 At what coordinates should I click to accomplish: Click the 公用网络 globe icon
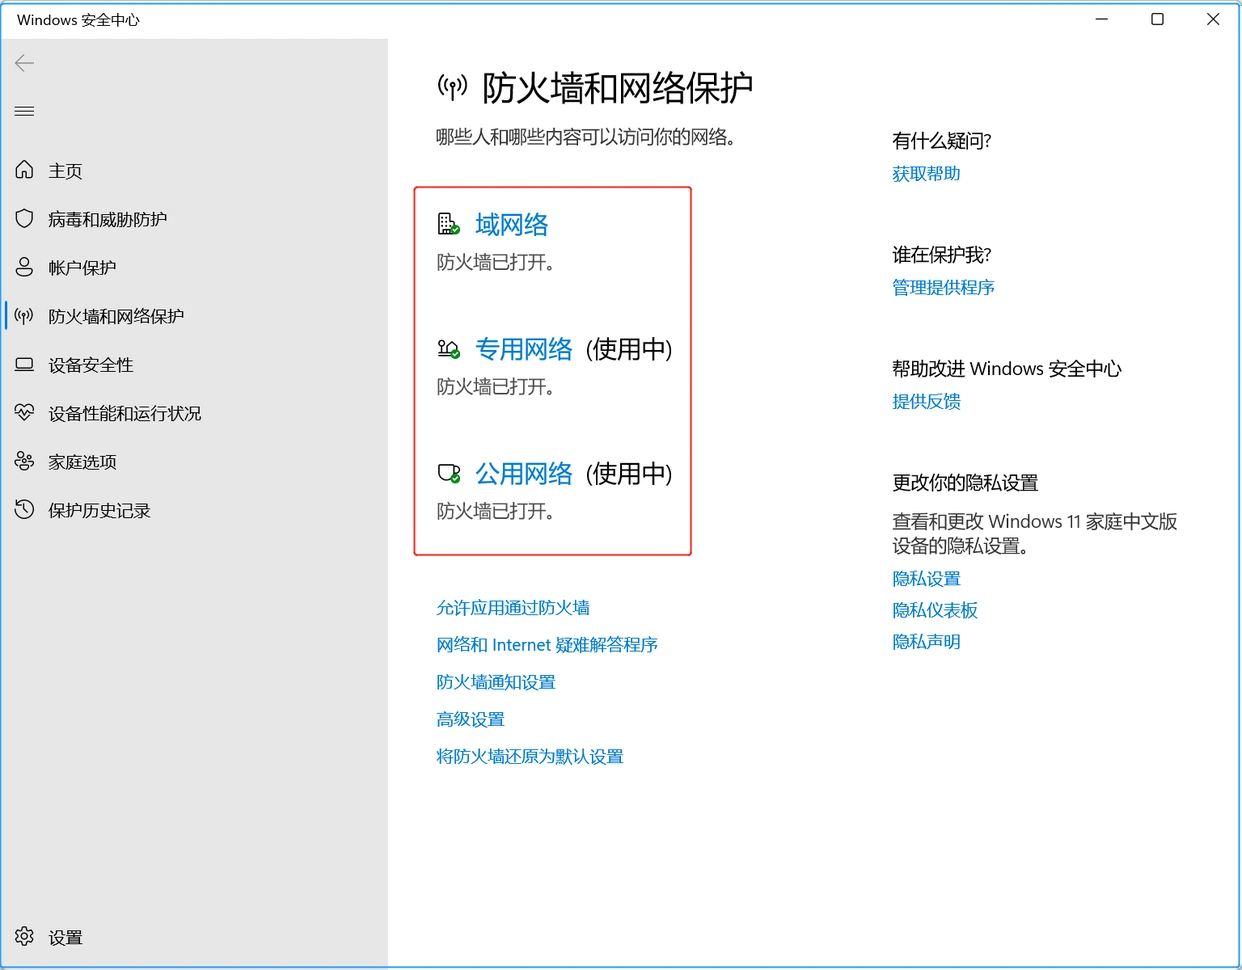pos(447,472)
